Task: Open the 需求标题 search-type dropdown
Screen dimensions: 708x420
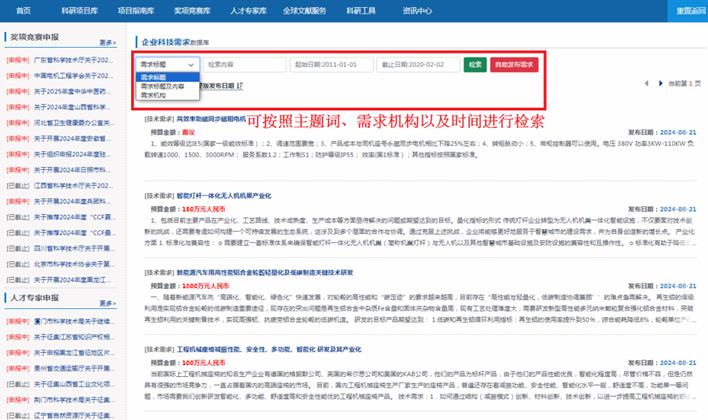Action: pos(168,65)
